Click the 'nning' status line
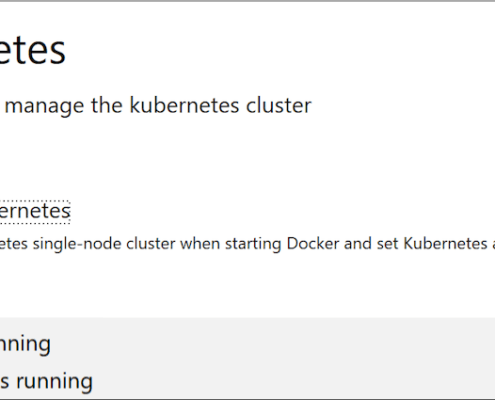The width and height of the screenshot is (495, 400). (x=25, y=345)
